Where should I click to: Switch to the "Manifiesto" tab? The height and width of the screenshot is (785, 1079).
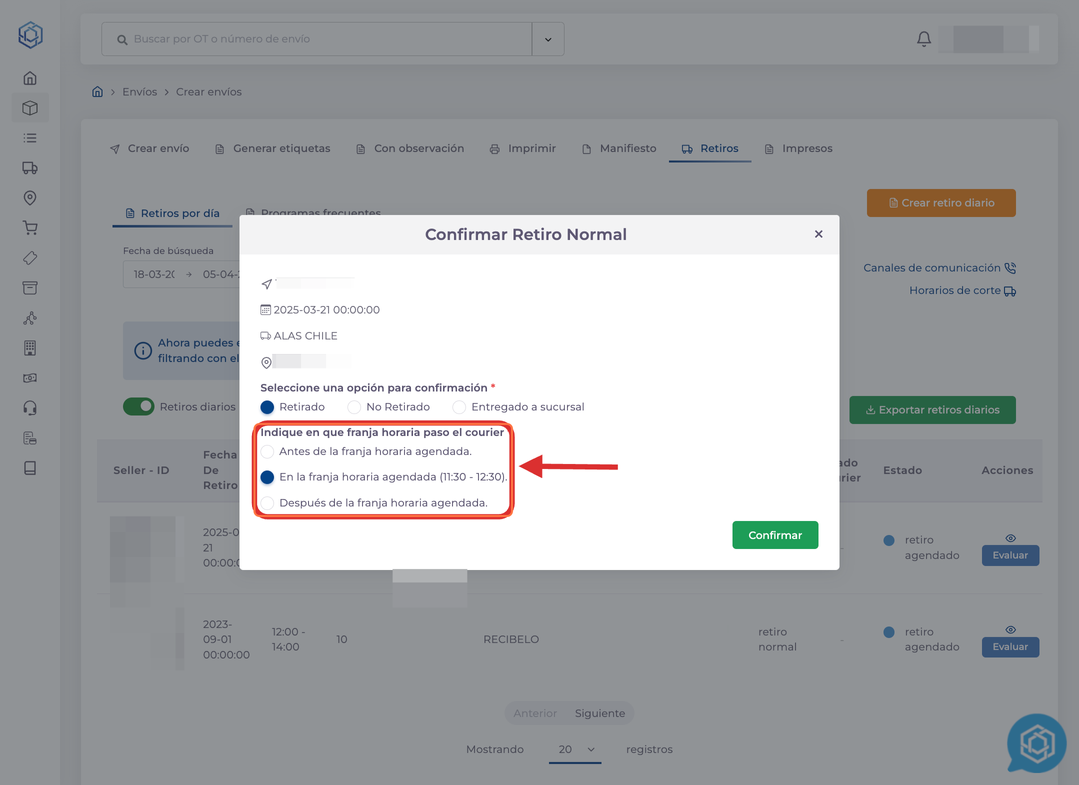pyautogui.click(x=619, y=149)
